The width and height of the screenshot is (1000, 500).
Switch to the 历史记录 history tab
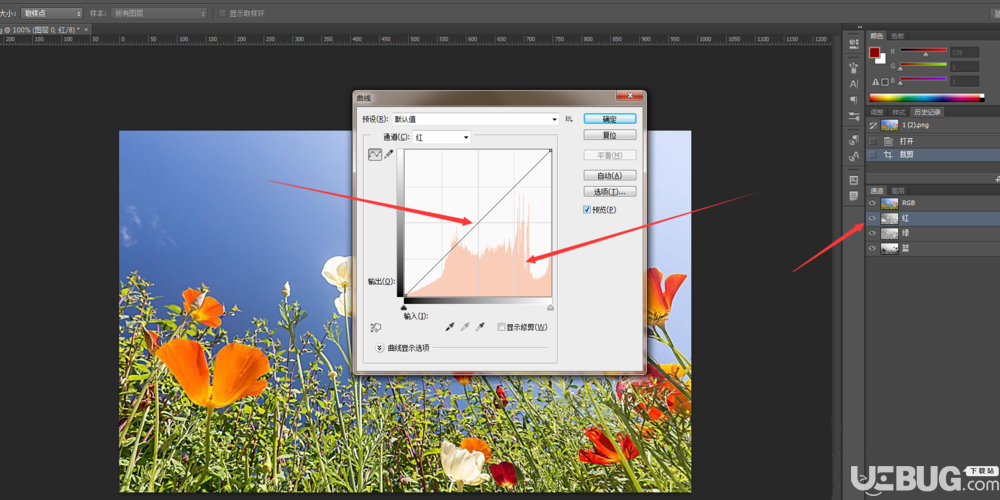(927, 112)
